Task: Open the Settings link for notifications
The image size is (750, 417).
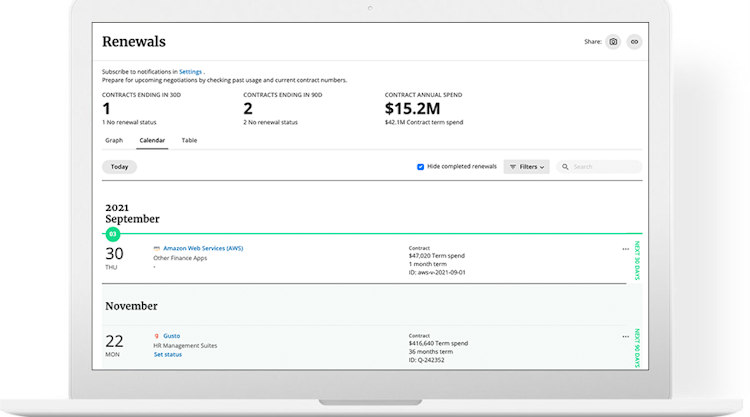Action: click(190, 72)
